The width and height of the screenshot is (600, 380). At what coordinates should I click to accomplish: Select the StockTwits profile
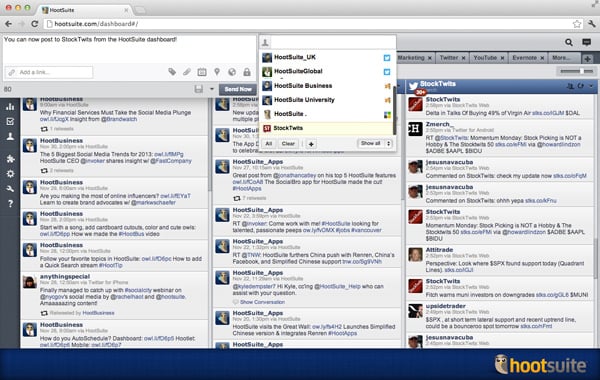(x=326, y=128)
